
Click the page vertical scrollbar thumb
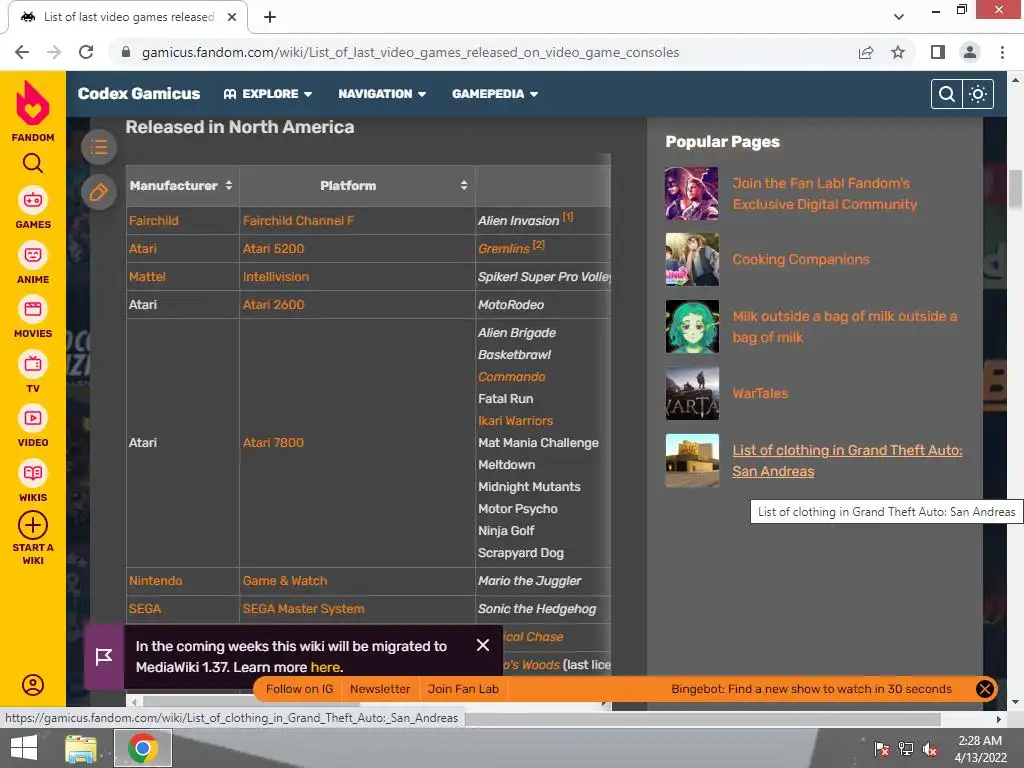1016,189
